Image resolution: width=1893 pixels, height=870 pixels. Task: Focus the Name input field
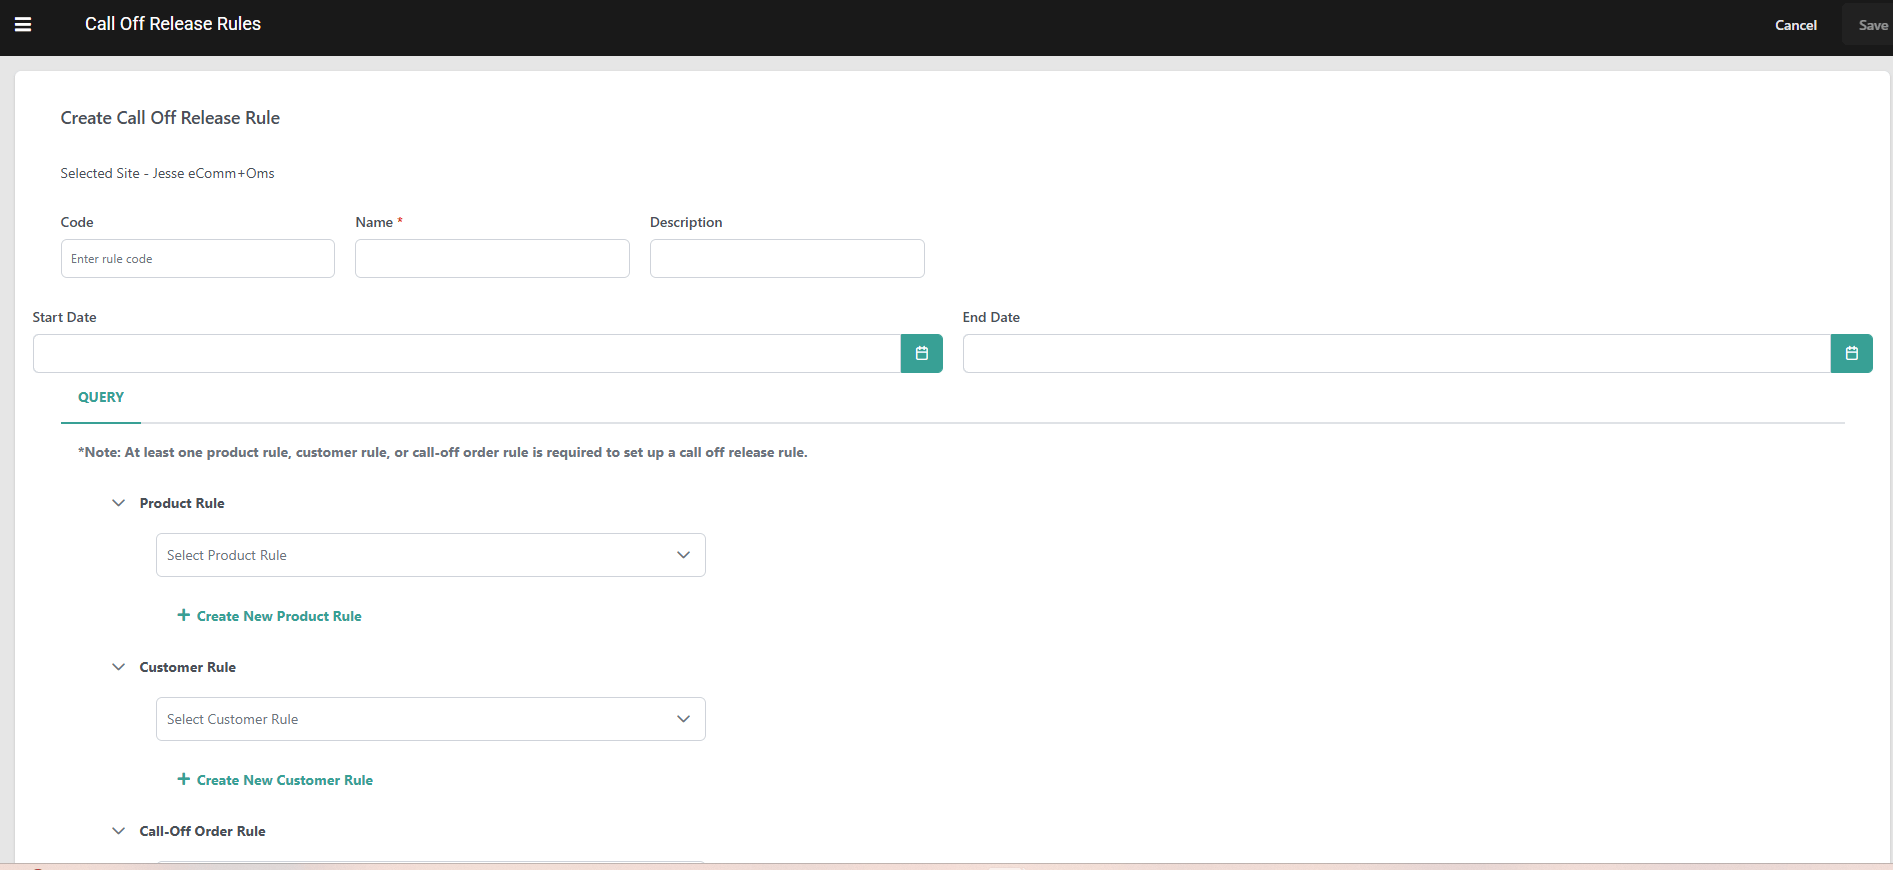492,258
